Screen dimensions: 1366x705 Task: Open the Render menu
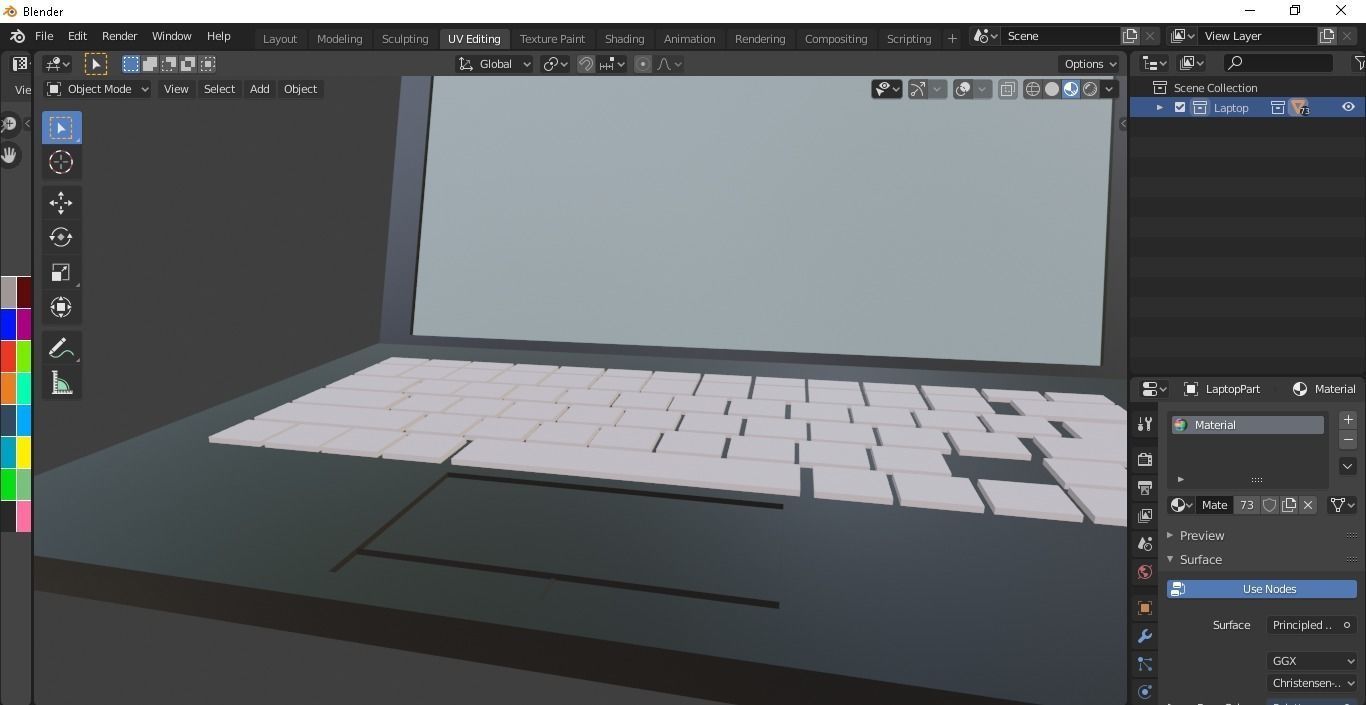pyautogui.click(x=119, y=36)
